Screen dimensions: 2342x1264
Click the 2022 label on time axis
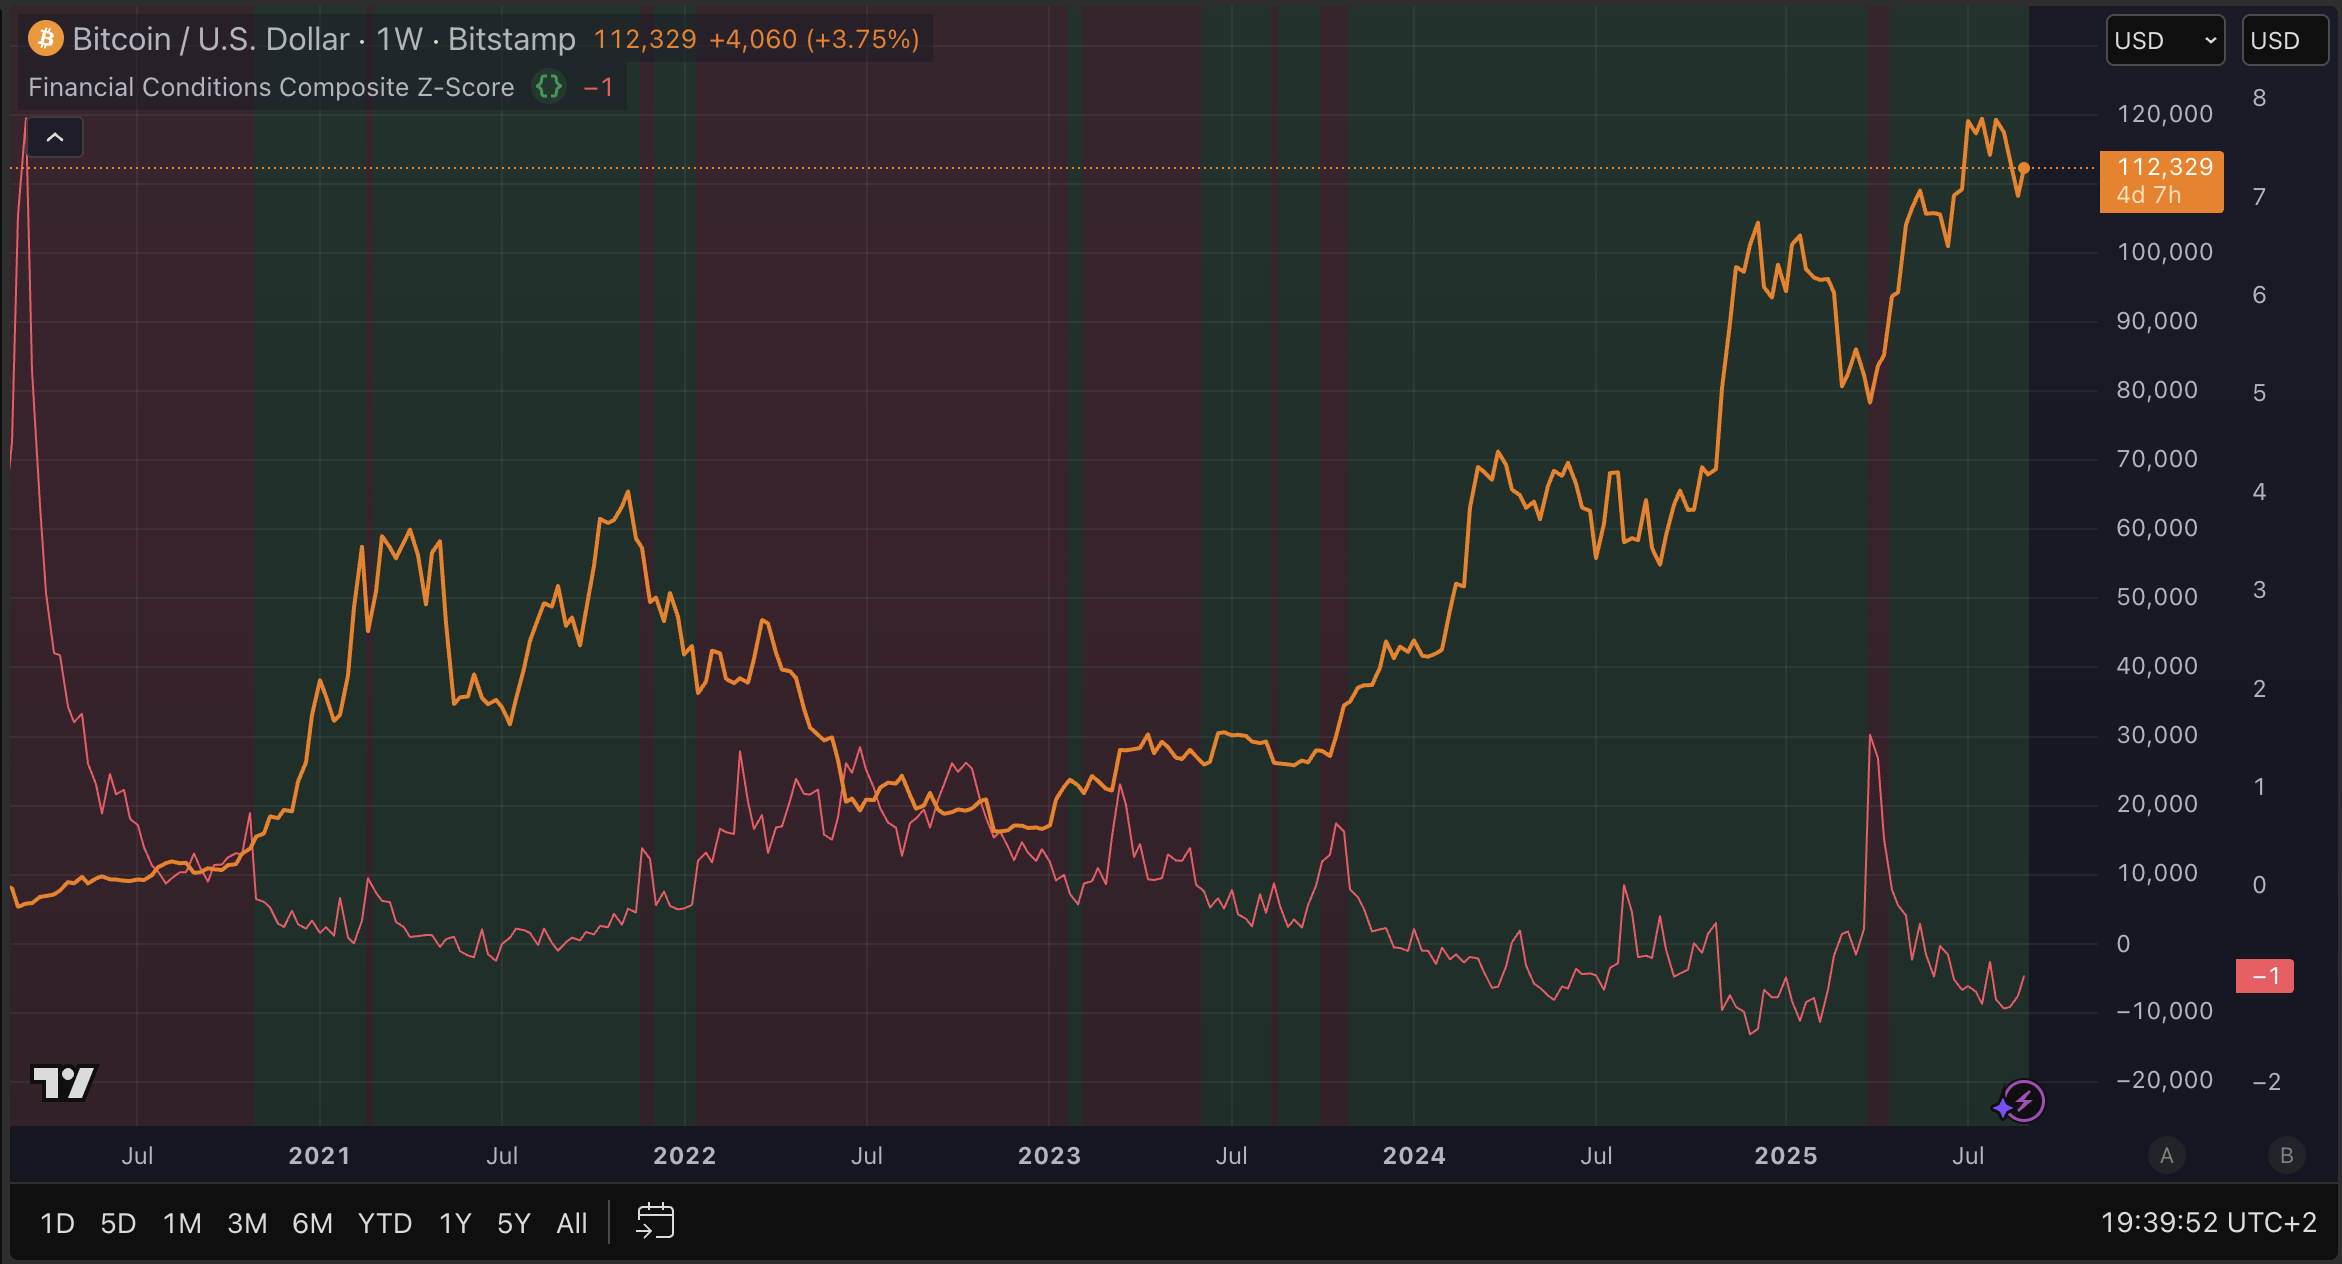click(x=685, y=1156)
